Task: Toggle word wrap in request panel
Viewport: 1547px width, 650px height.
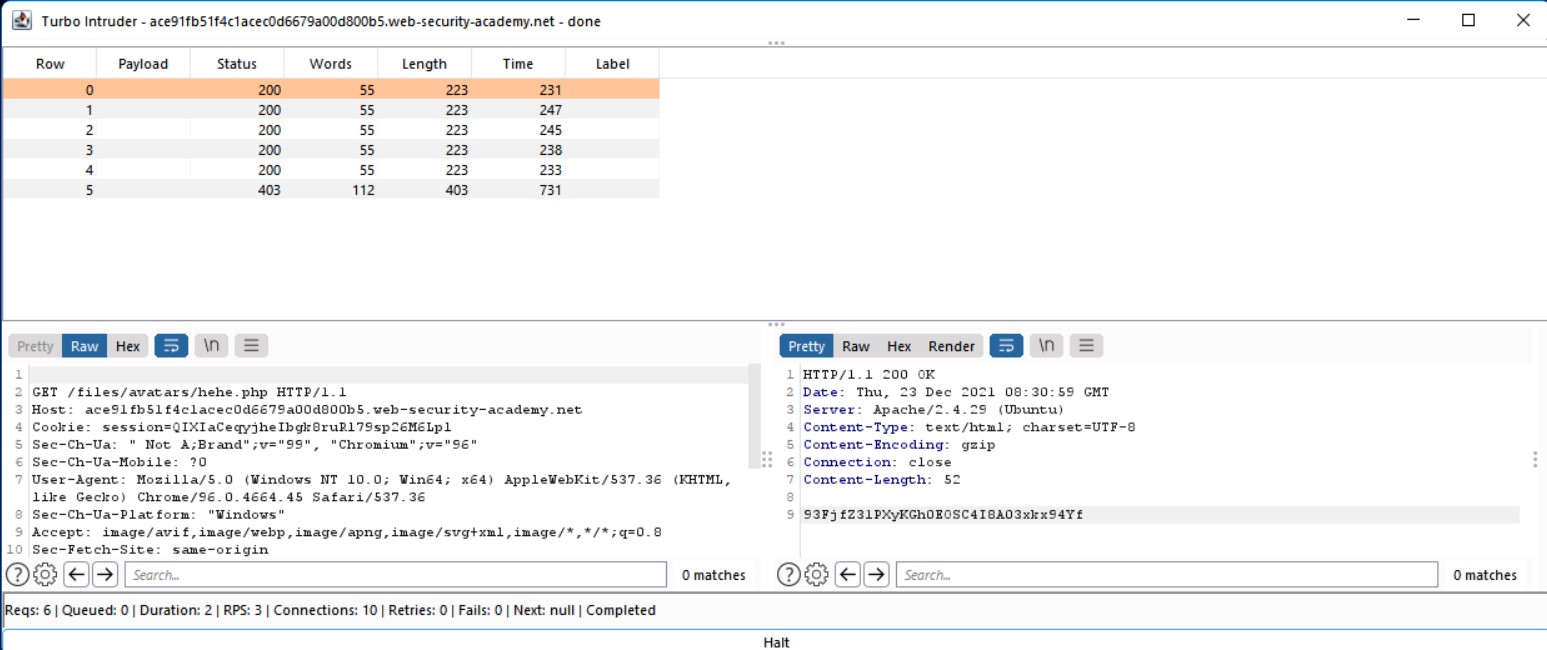Action: point(170,346)
